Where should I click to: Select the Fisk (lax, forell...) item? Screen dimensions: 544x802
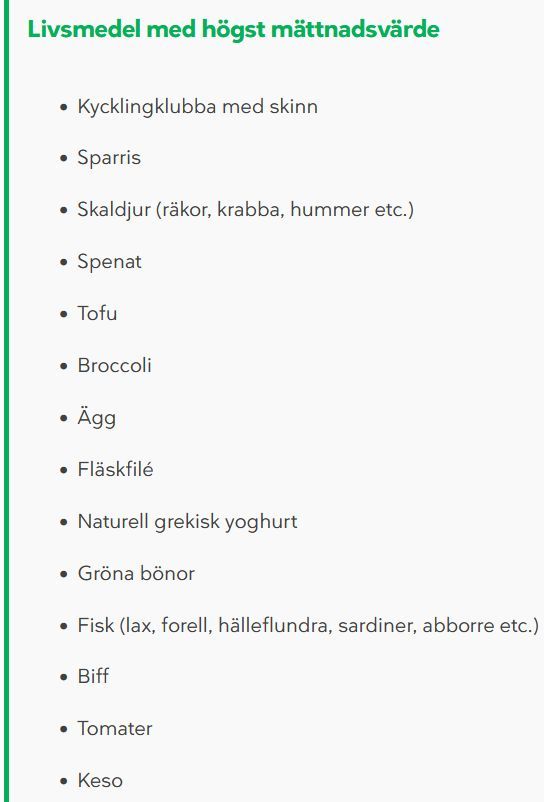pyautogui.click(x=308, y=626)
